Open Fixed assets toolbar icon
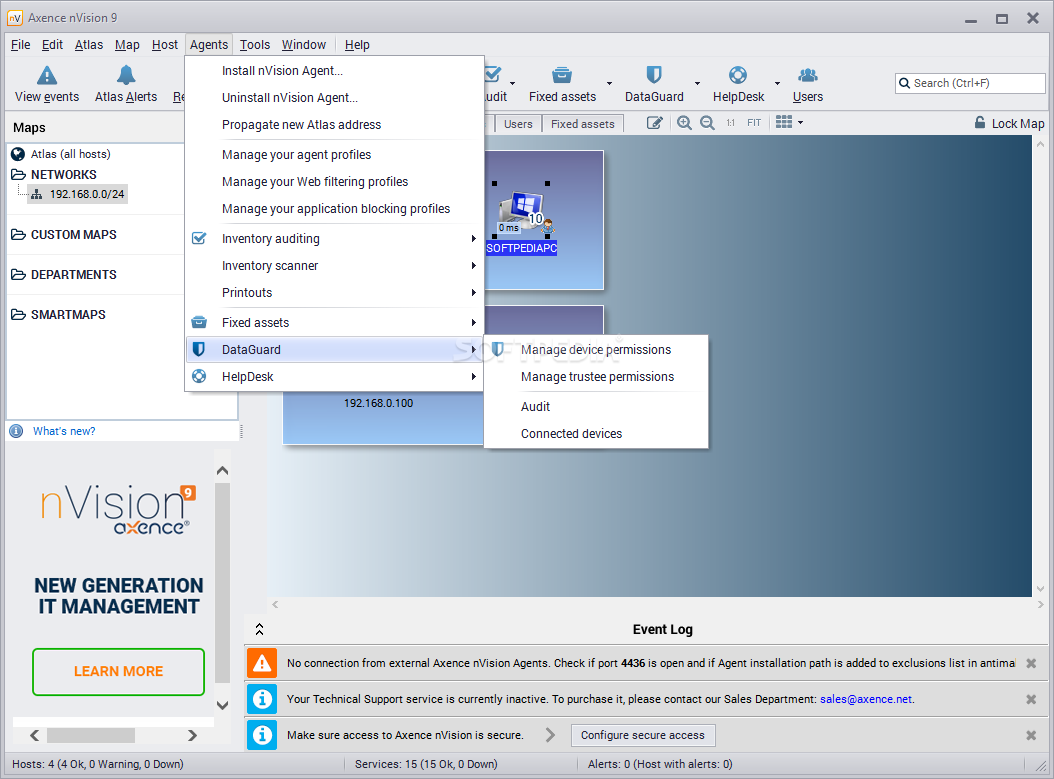Screen dimensions: 1054x779 pos(562,75)
